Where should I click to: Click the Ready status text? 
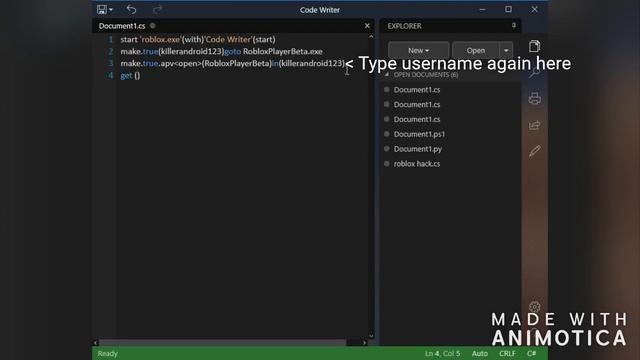[107, 353]
